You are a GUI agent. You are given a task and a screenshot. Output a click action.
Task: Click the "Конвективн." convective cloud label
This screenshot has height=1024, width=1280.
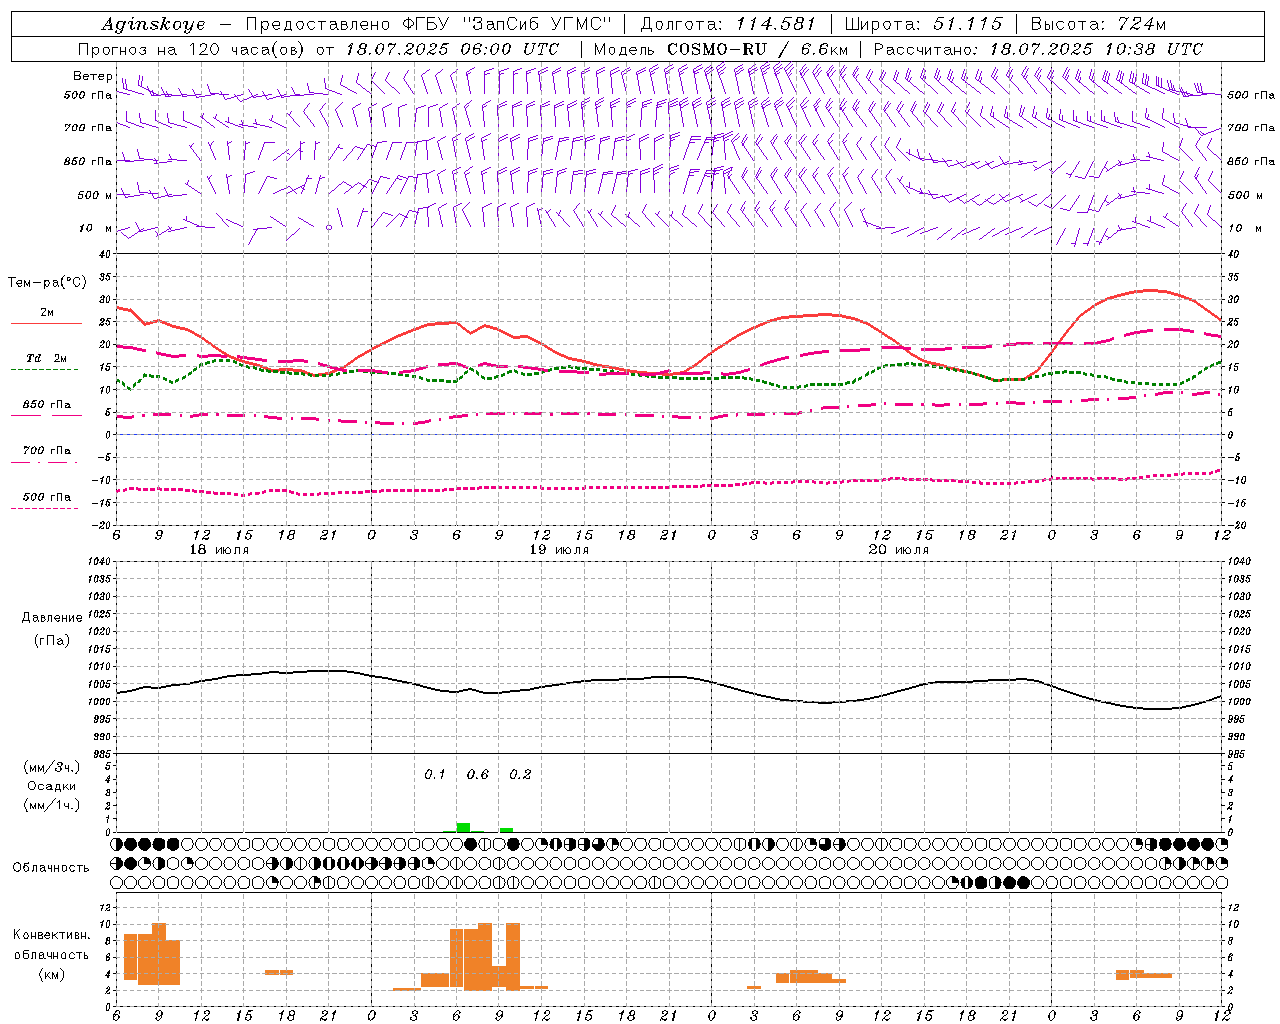52,935
